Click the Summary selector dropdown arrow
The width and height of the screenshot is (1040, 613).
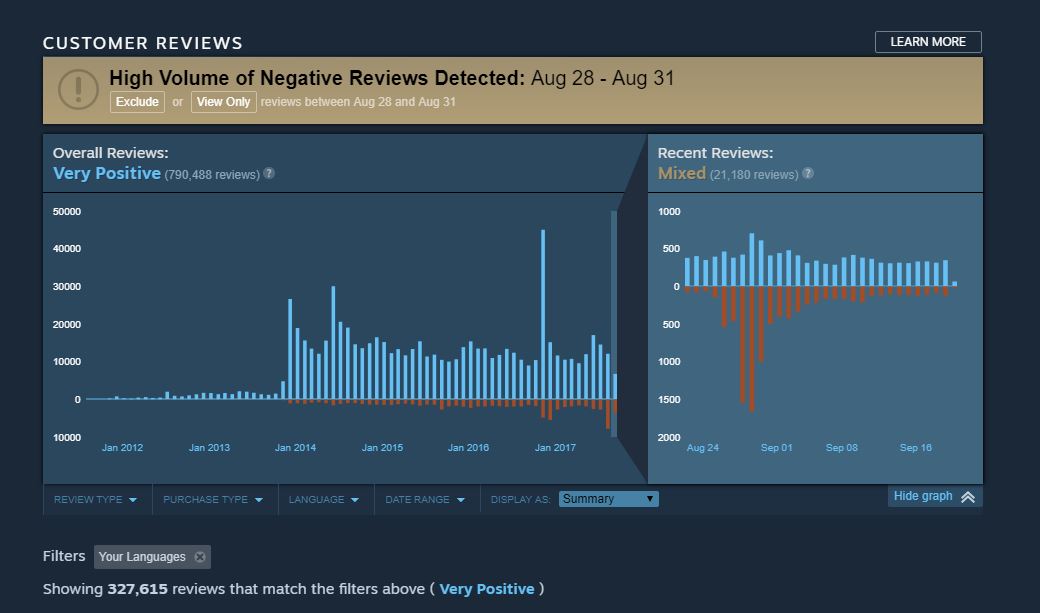(x=647, y=498)
